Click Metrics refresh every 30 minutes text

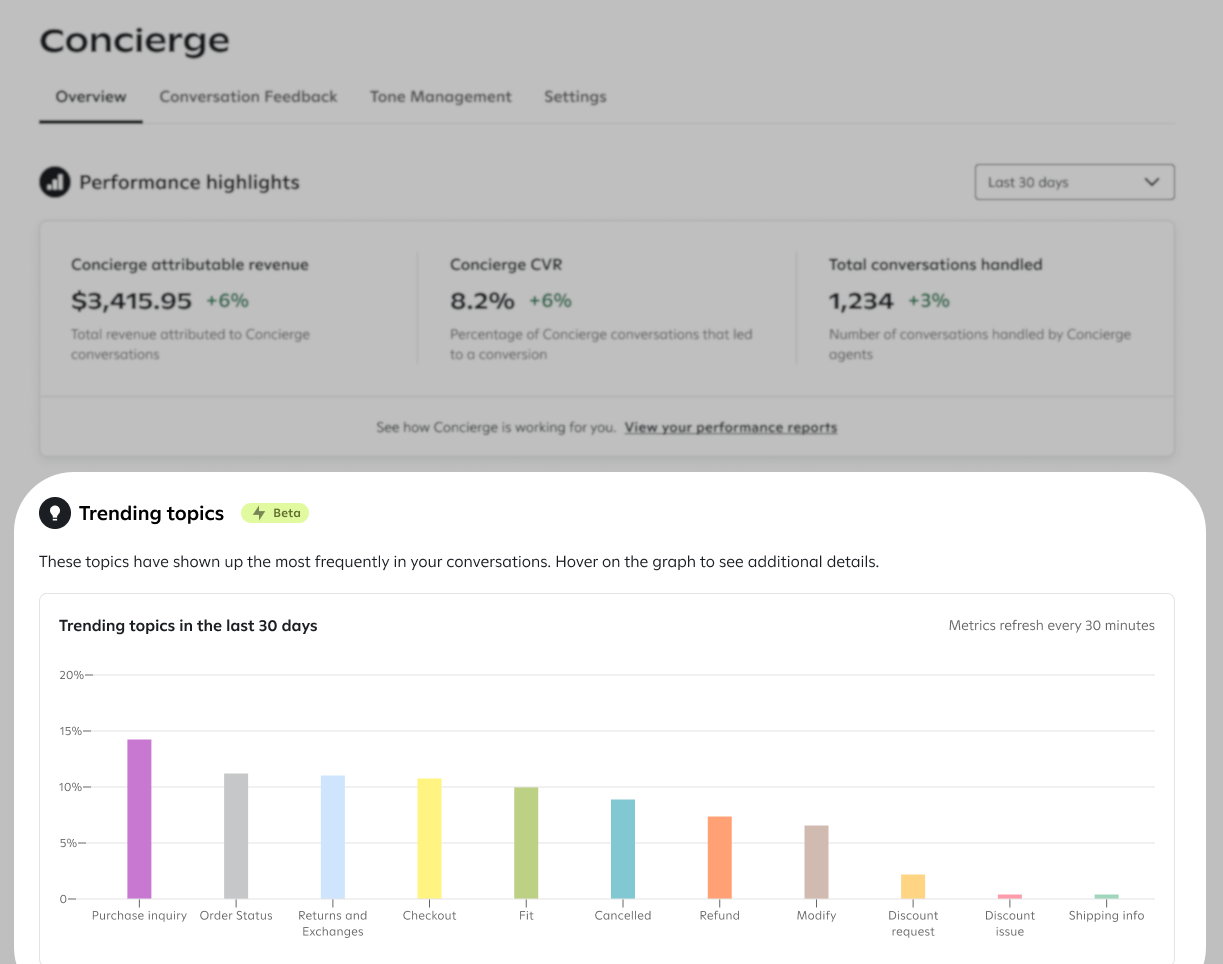pyautogui.click(x=1052, y=626)
